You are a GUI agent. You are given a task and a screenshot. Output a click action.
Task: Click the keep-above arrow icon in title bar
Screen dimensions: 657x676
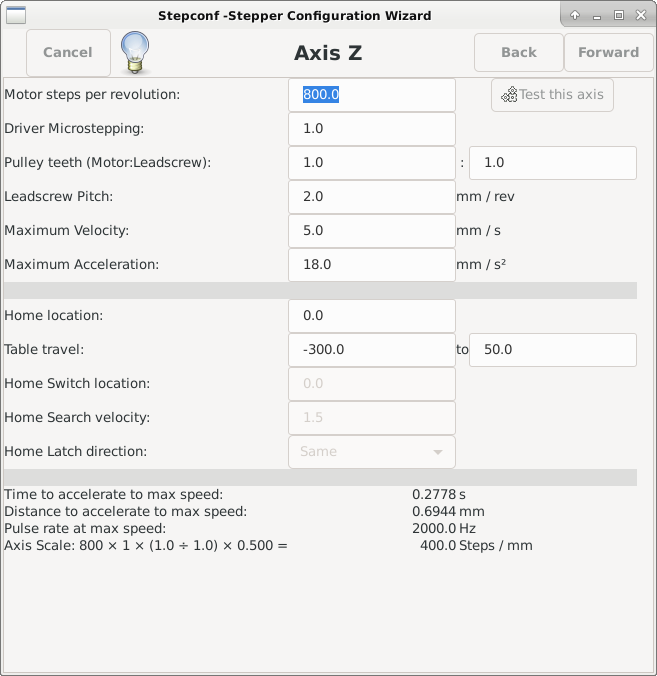pyautogui.click(x=575, y=16)
